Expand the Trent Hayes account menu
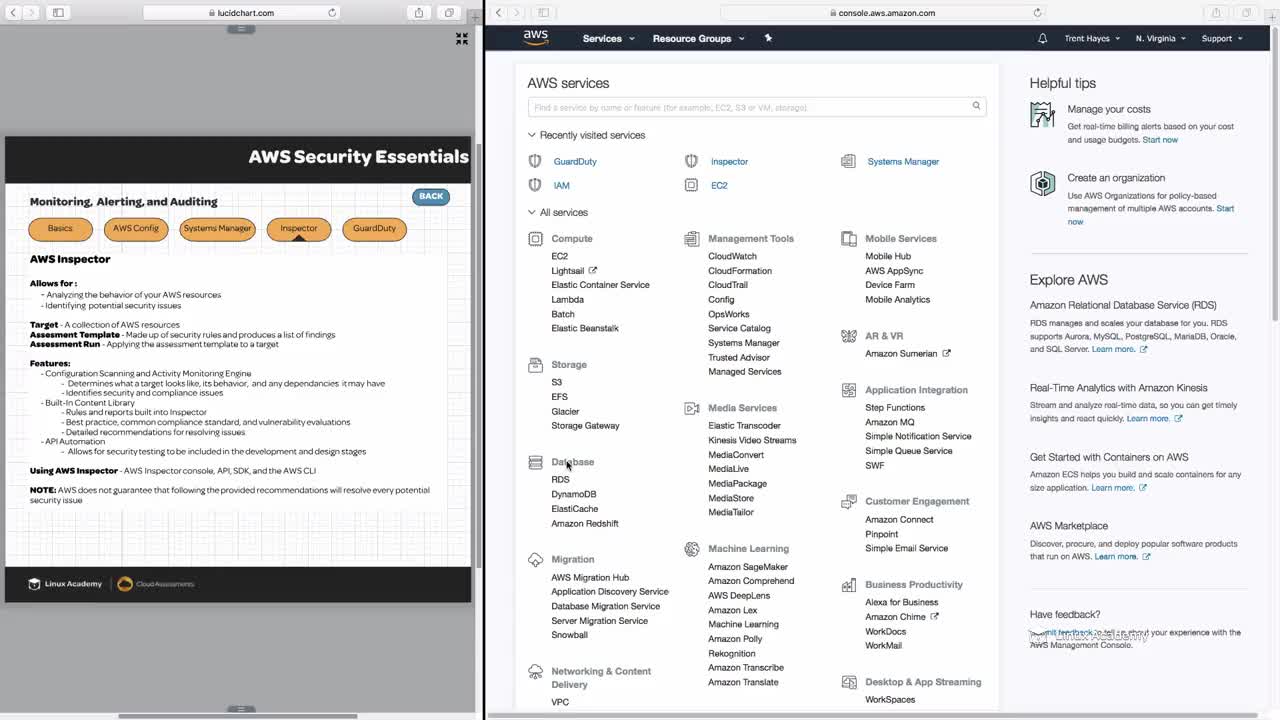The height and width of the screenshot is (720, 1280). [1091, 38]
